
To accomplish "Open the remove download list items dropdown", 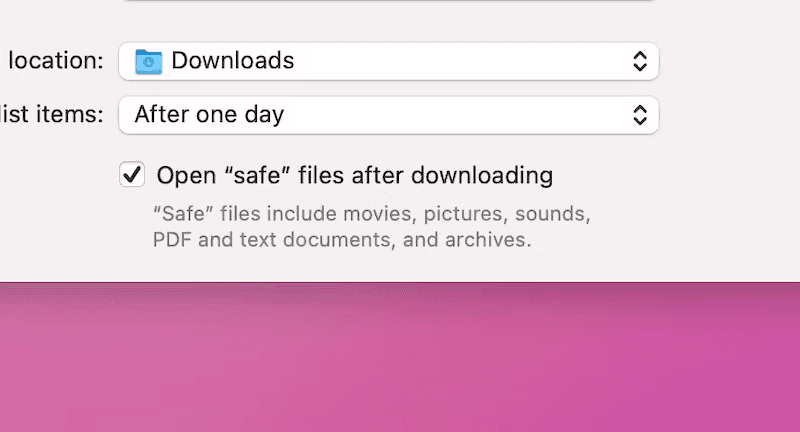I will click(x=389, y=115).
